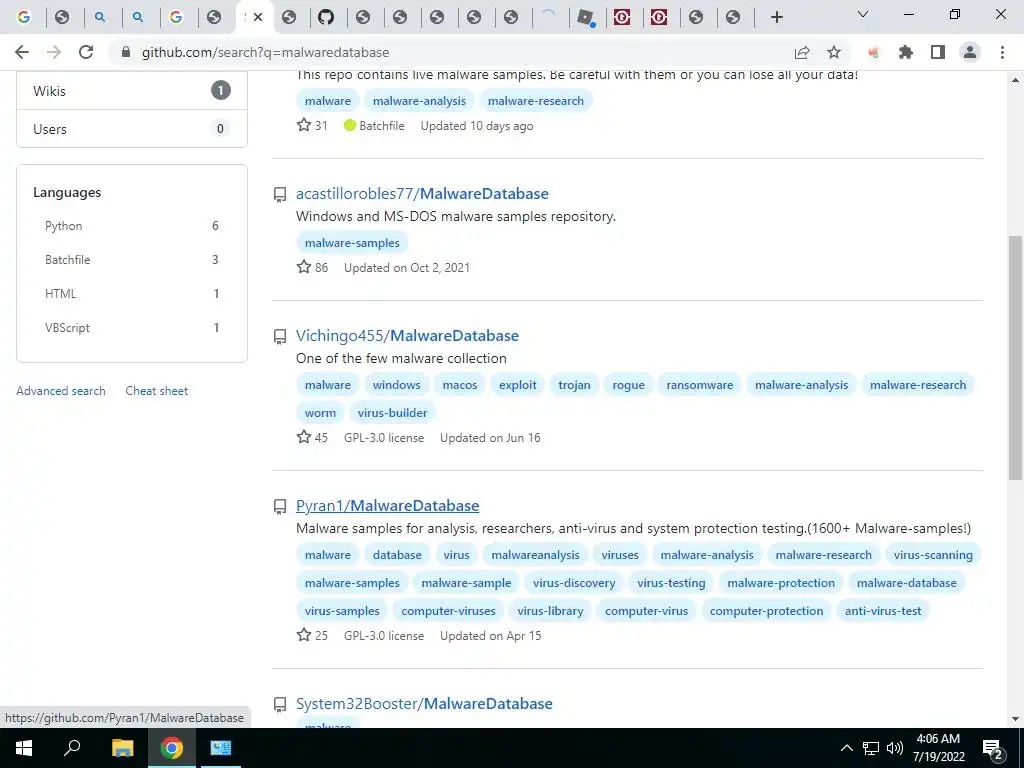The image size is (1024, 768).
Task: Share this page via share icon
Action: [x=802, y=52]
